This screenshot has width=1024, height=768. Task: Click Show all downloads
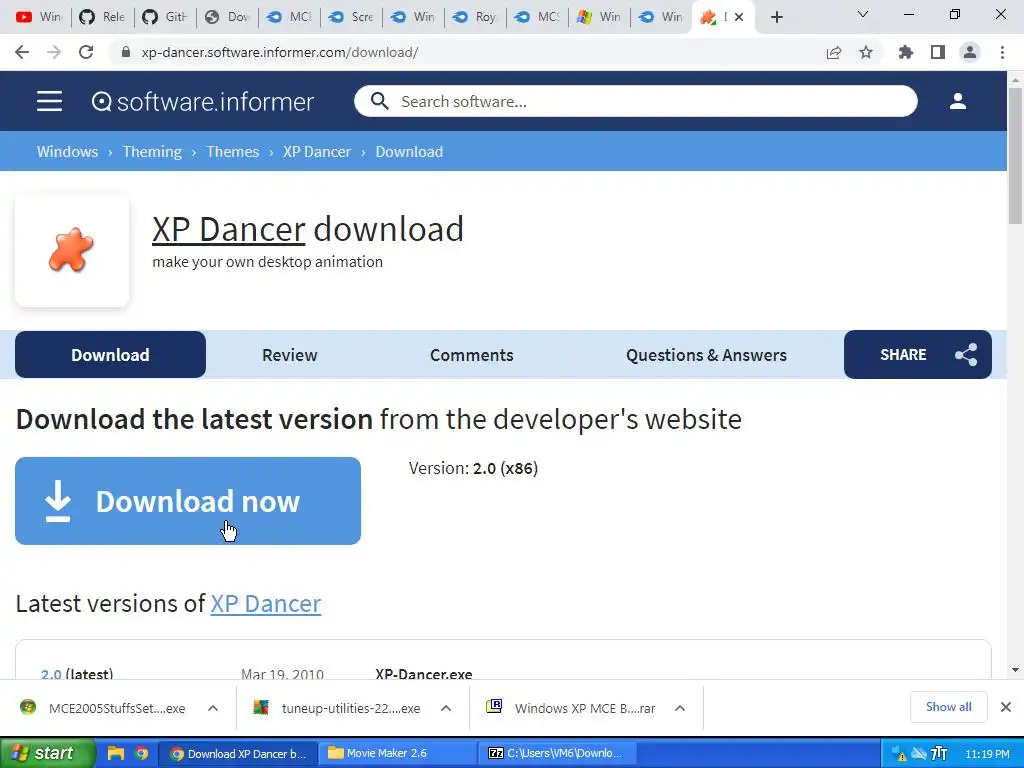tap(948, 707)
